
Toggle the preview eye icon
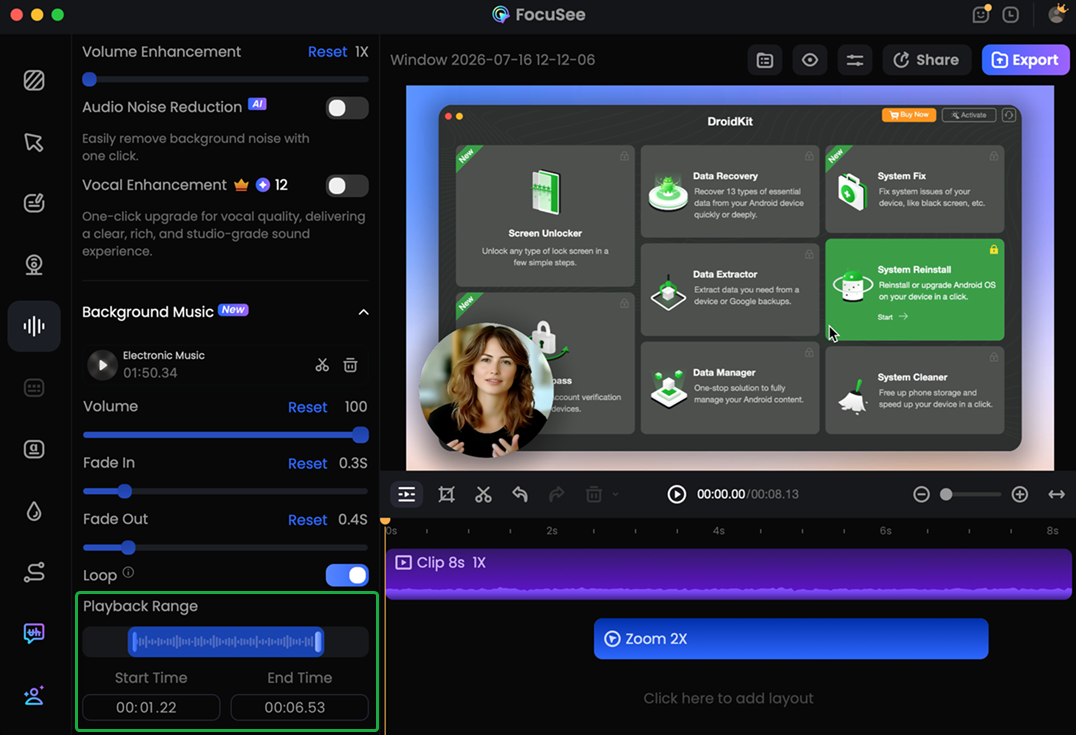(810, 60)
